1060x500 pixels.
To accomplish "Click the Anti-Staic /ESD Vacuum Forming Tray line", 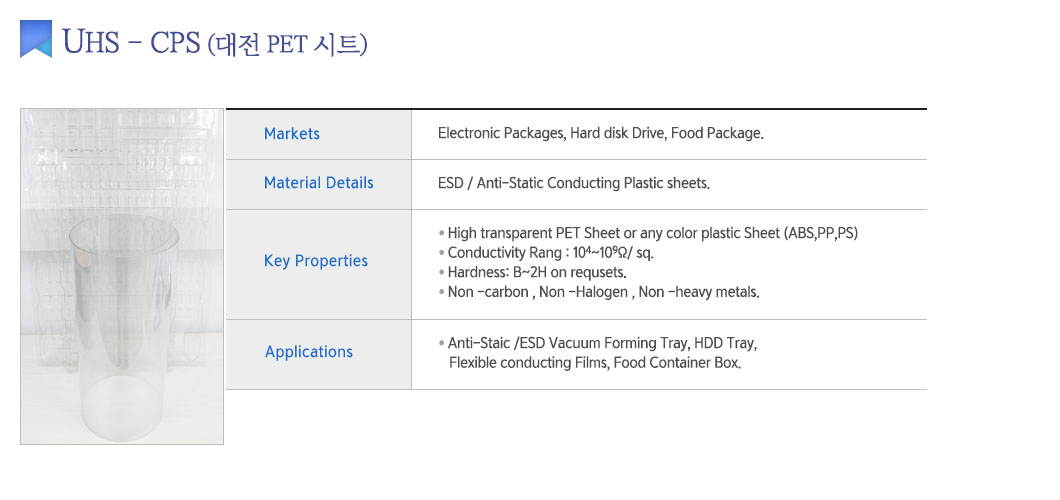I will click(x=598, y=343).
